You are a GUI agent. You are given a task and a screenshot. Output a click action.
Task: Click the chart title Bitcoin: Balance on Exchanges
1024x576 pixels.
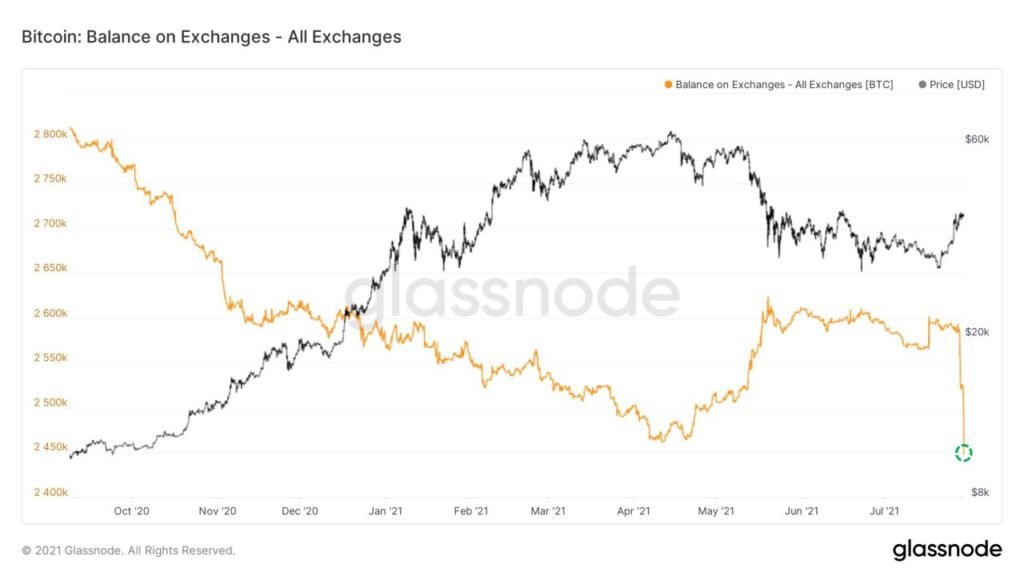coord(211,37)
